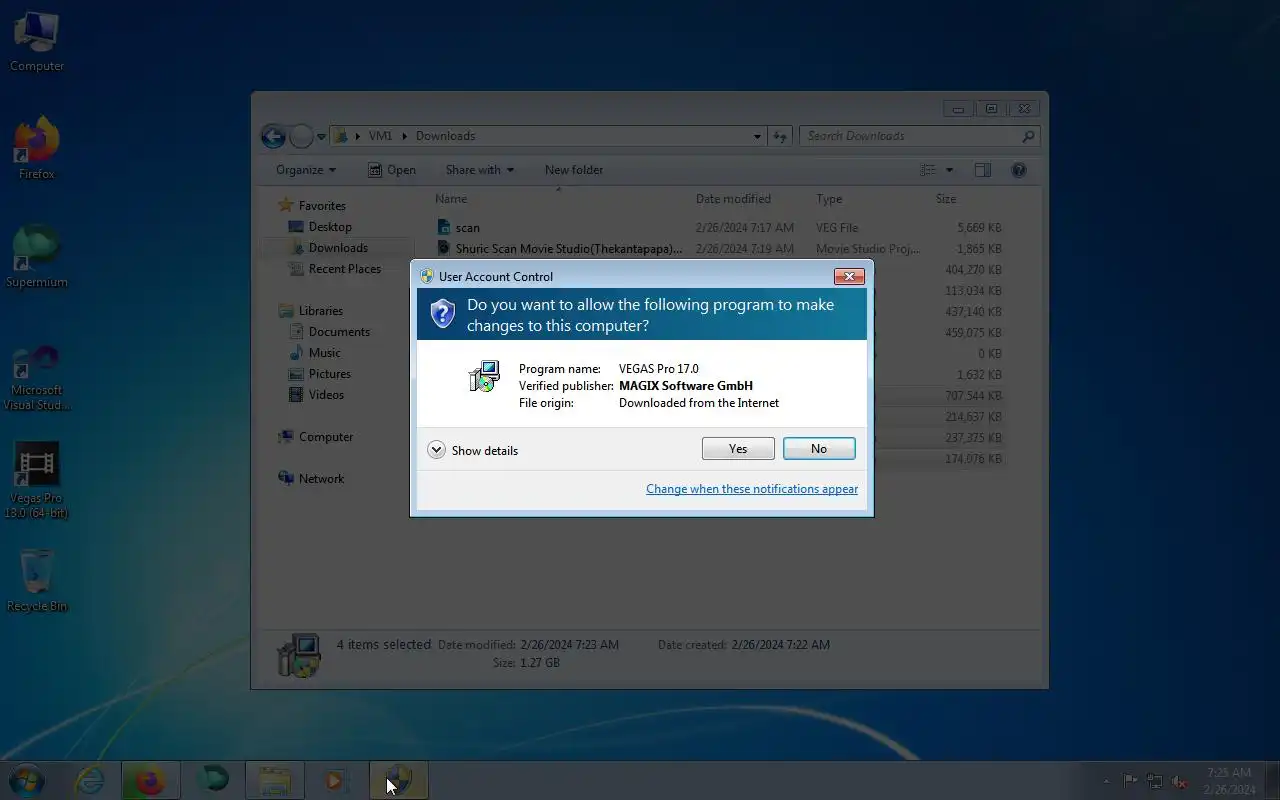The height and width of the screenshot is (800, 1280).
Task: Change view icon in Explorer toolbar
Action: pyautogui.click(x=928, y=170)
